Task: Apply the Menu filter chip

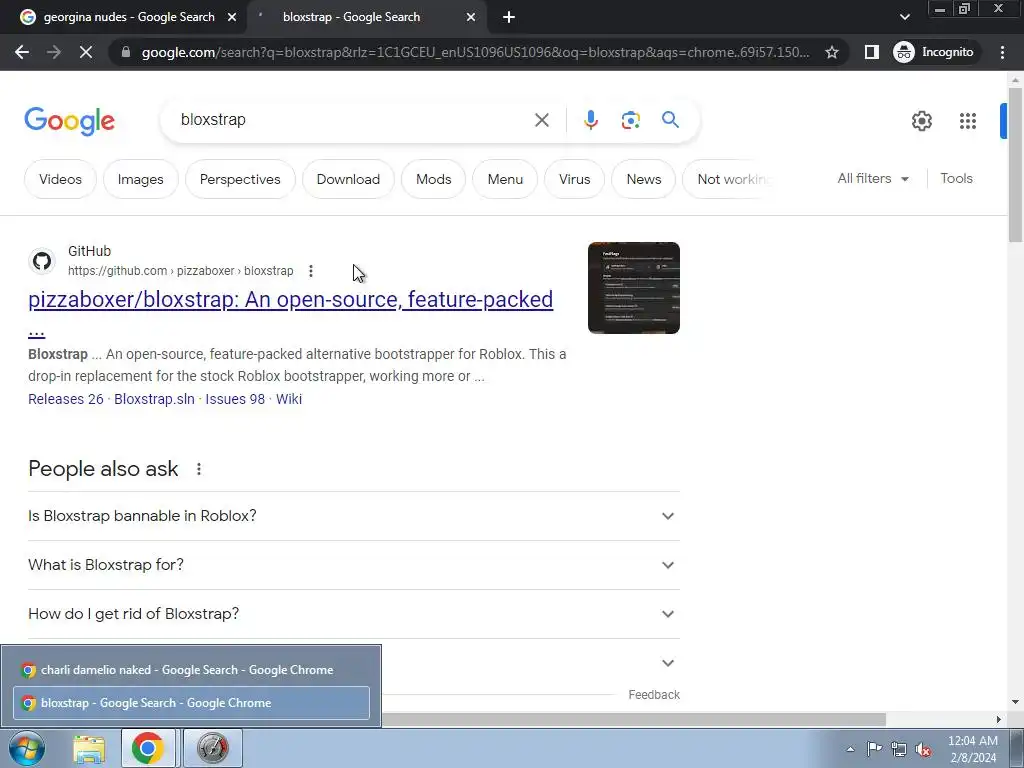Action: point(505,179)
